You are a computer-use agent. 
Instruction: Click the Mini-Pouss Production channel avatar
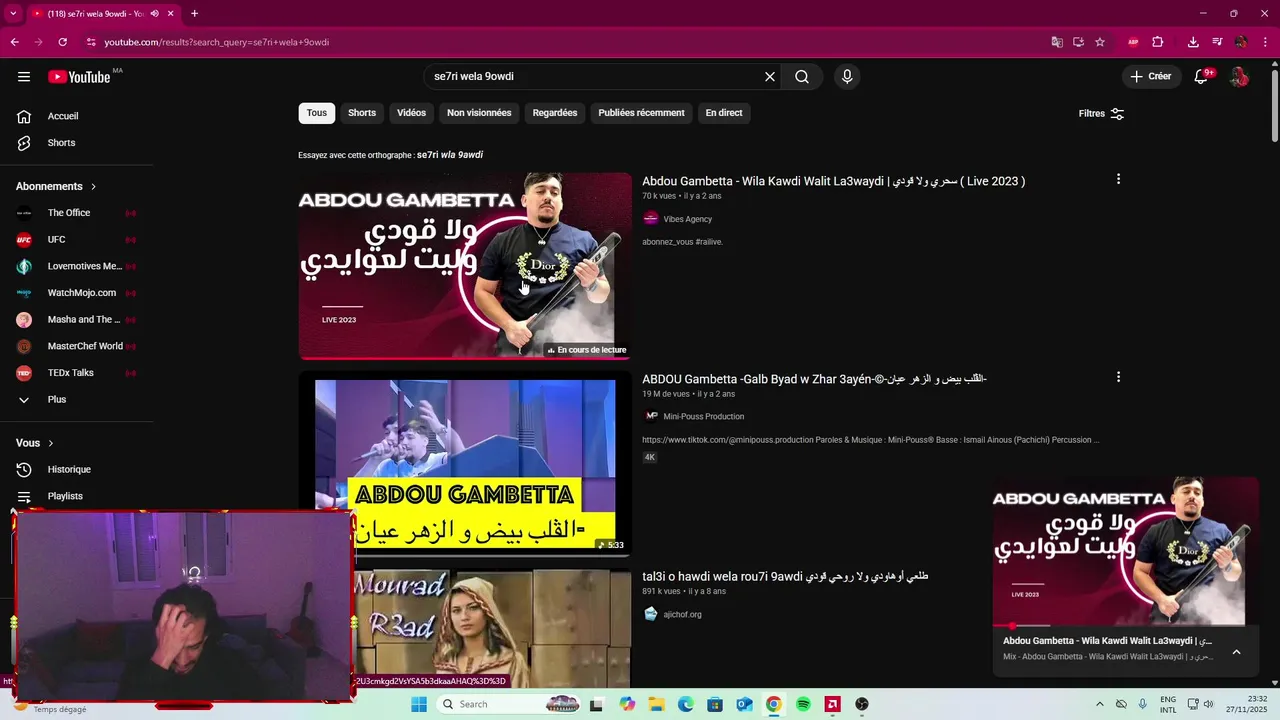coord(651,416)
